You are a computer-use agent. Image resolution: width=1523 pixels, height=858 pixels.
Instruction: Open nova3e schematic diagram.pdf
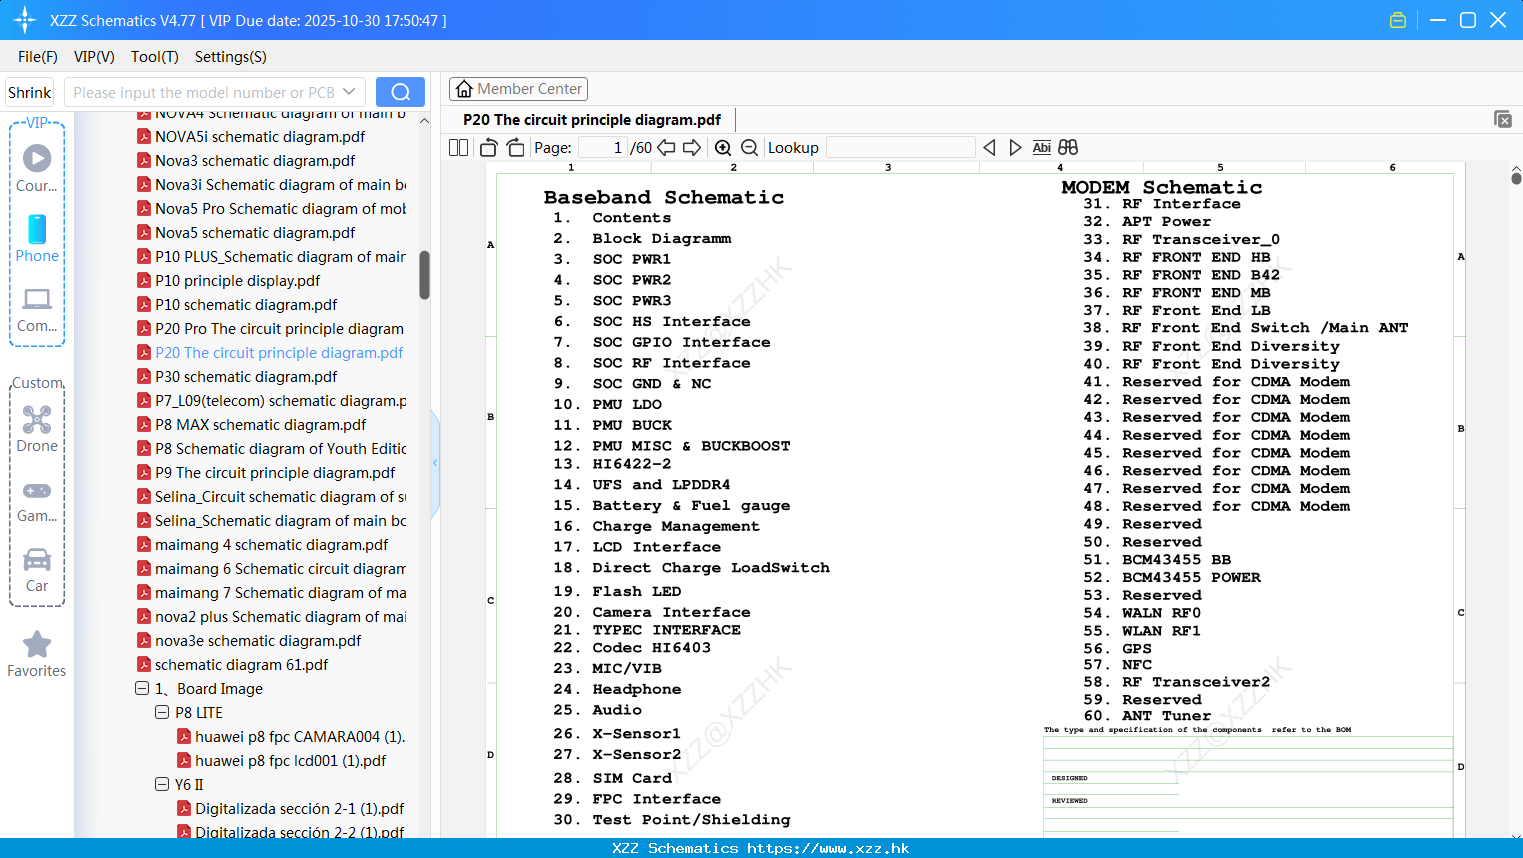[258, 640]
